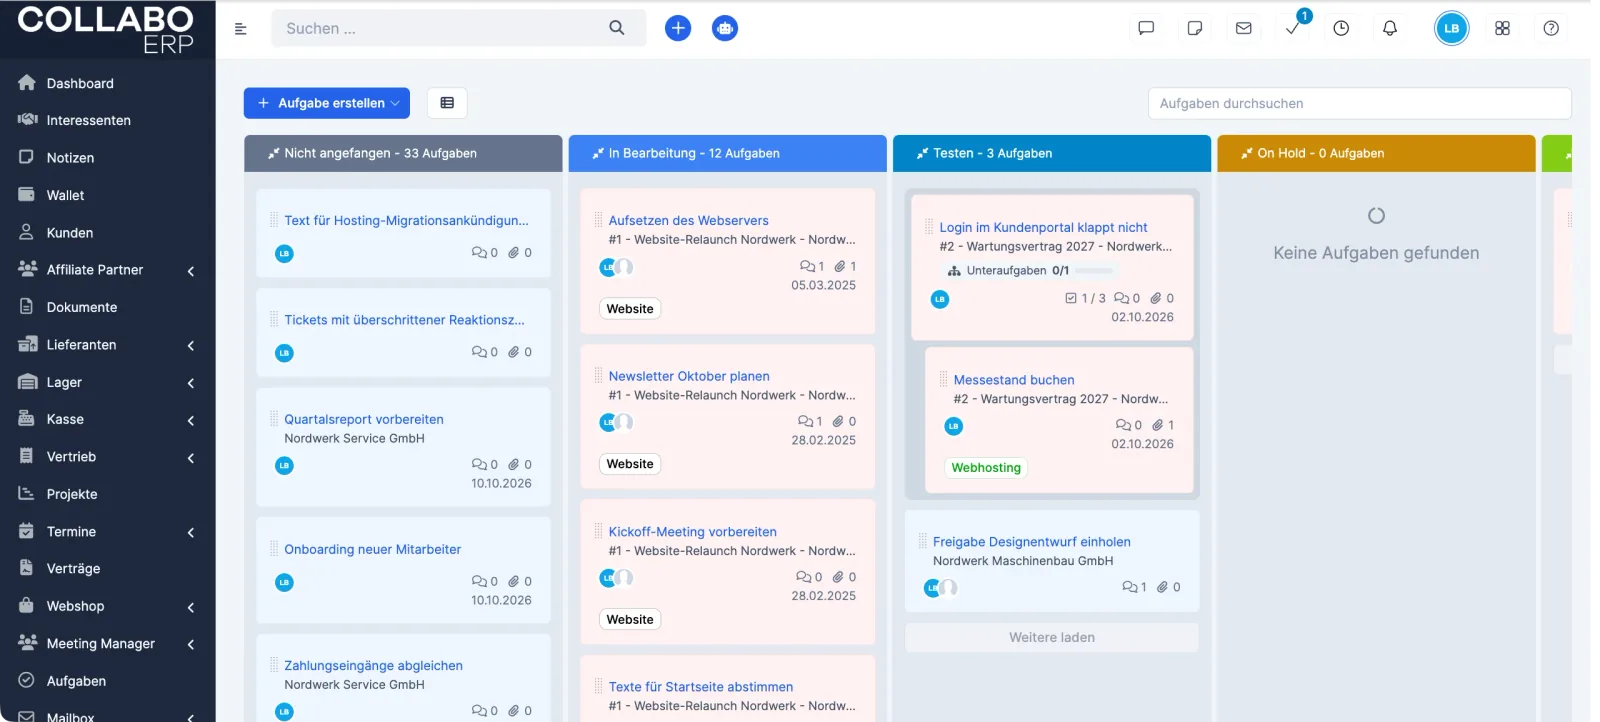Click the search magnifier icon
Image resolution: width=1600 pixels, height=722 pixels.
pyautogui.click(x=617, y=28)
